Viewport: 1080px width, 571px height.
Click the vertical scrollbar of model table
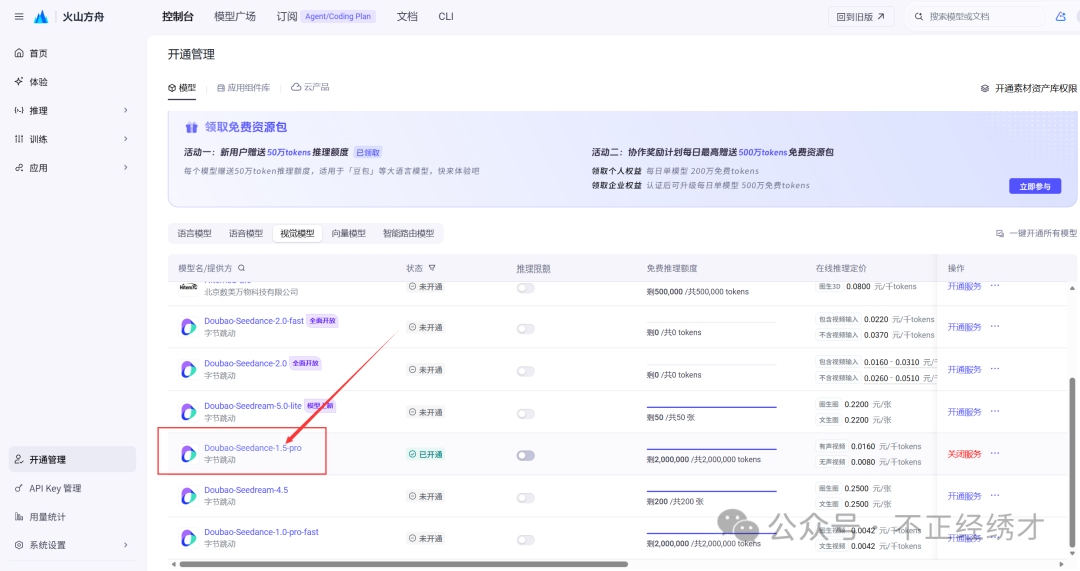point(1072,463)
